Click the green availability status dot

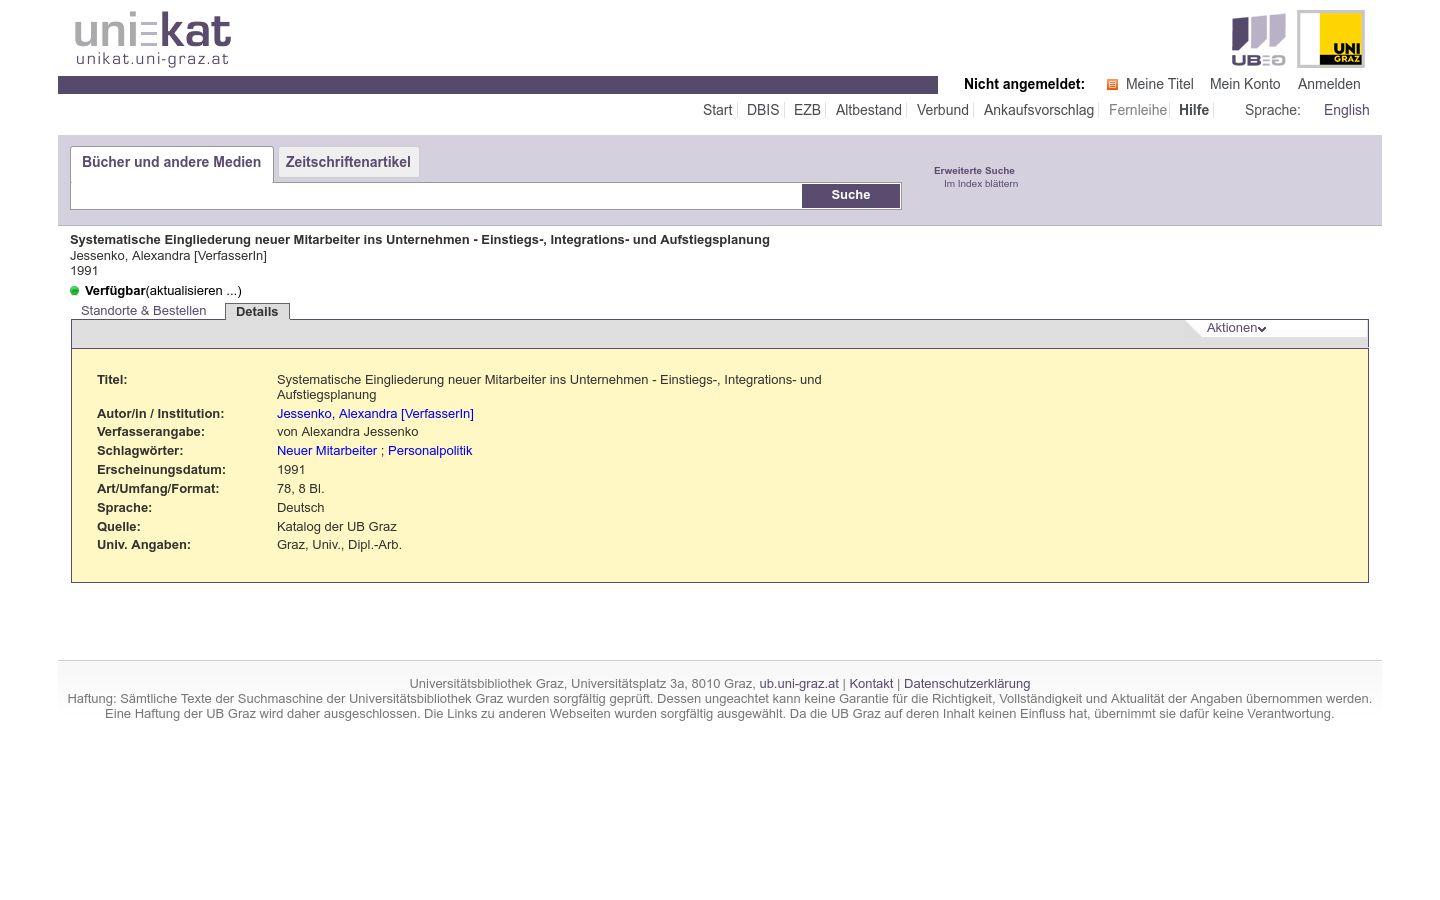[74, 291]
